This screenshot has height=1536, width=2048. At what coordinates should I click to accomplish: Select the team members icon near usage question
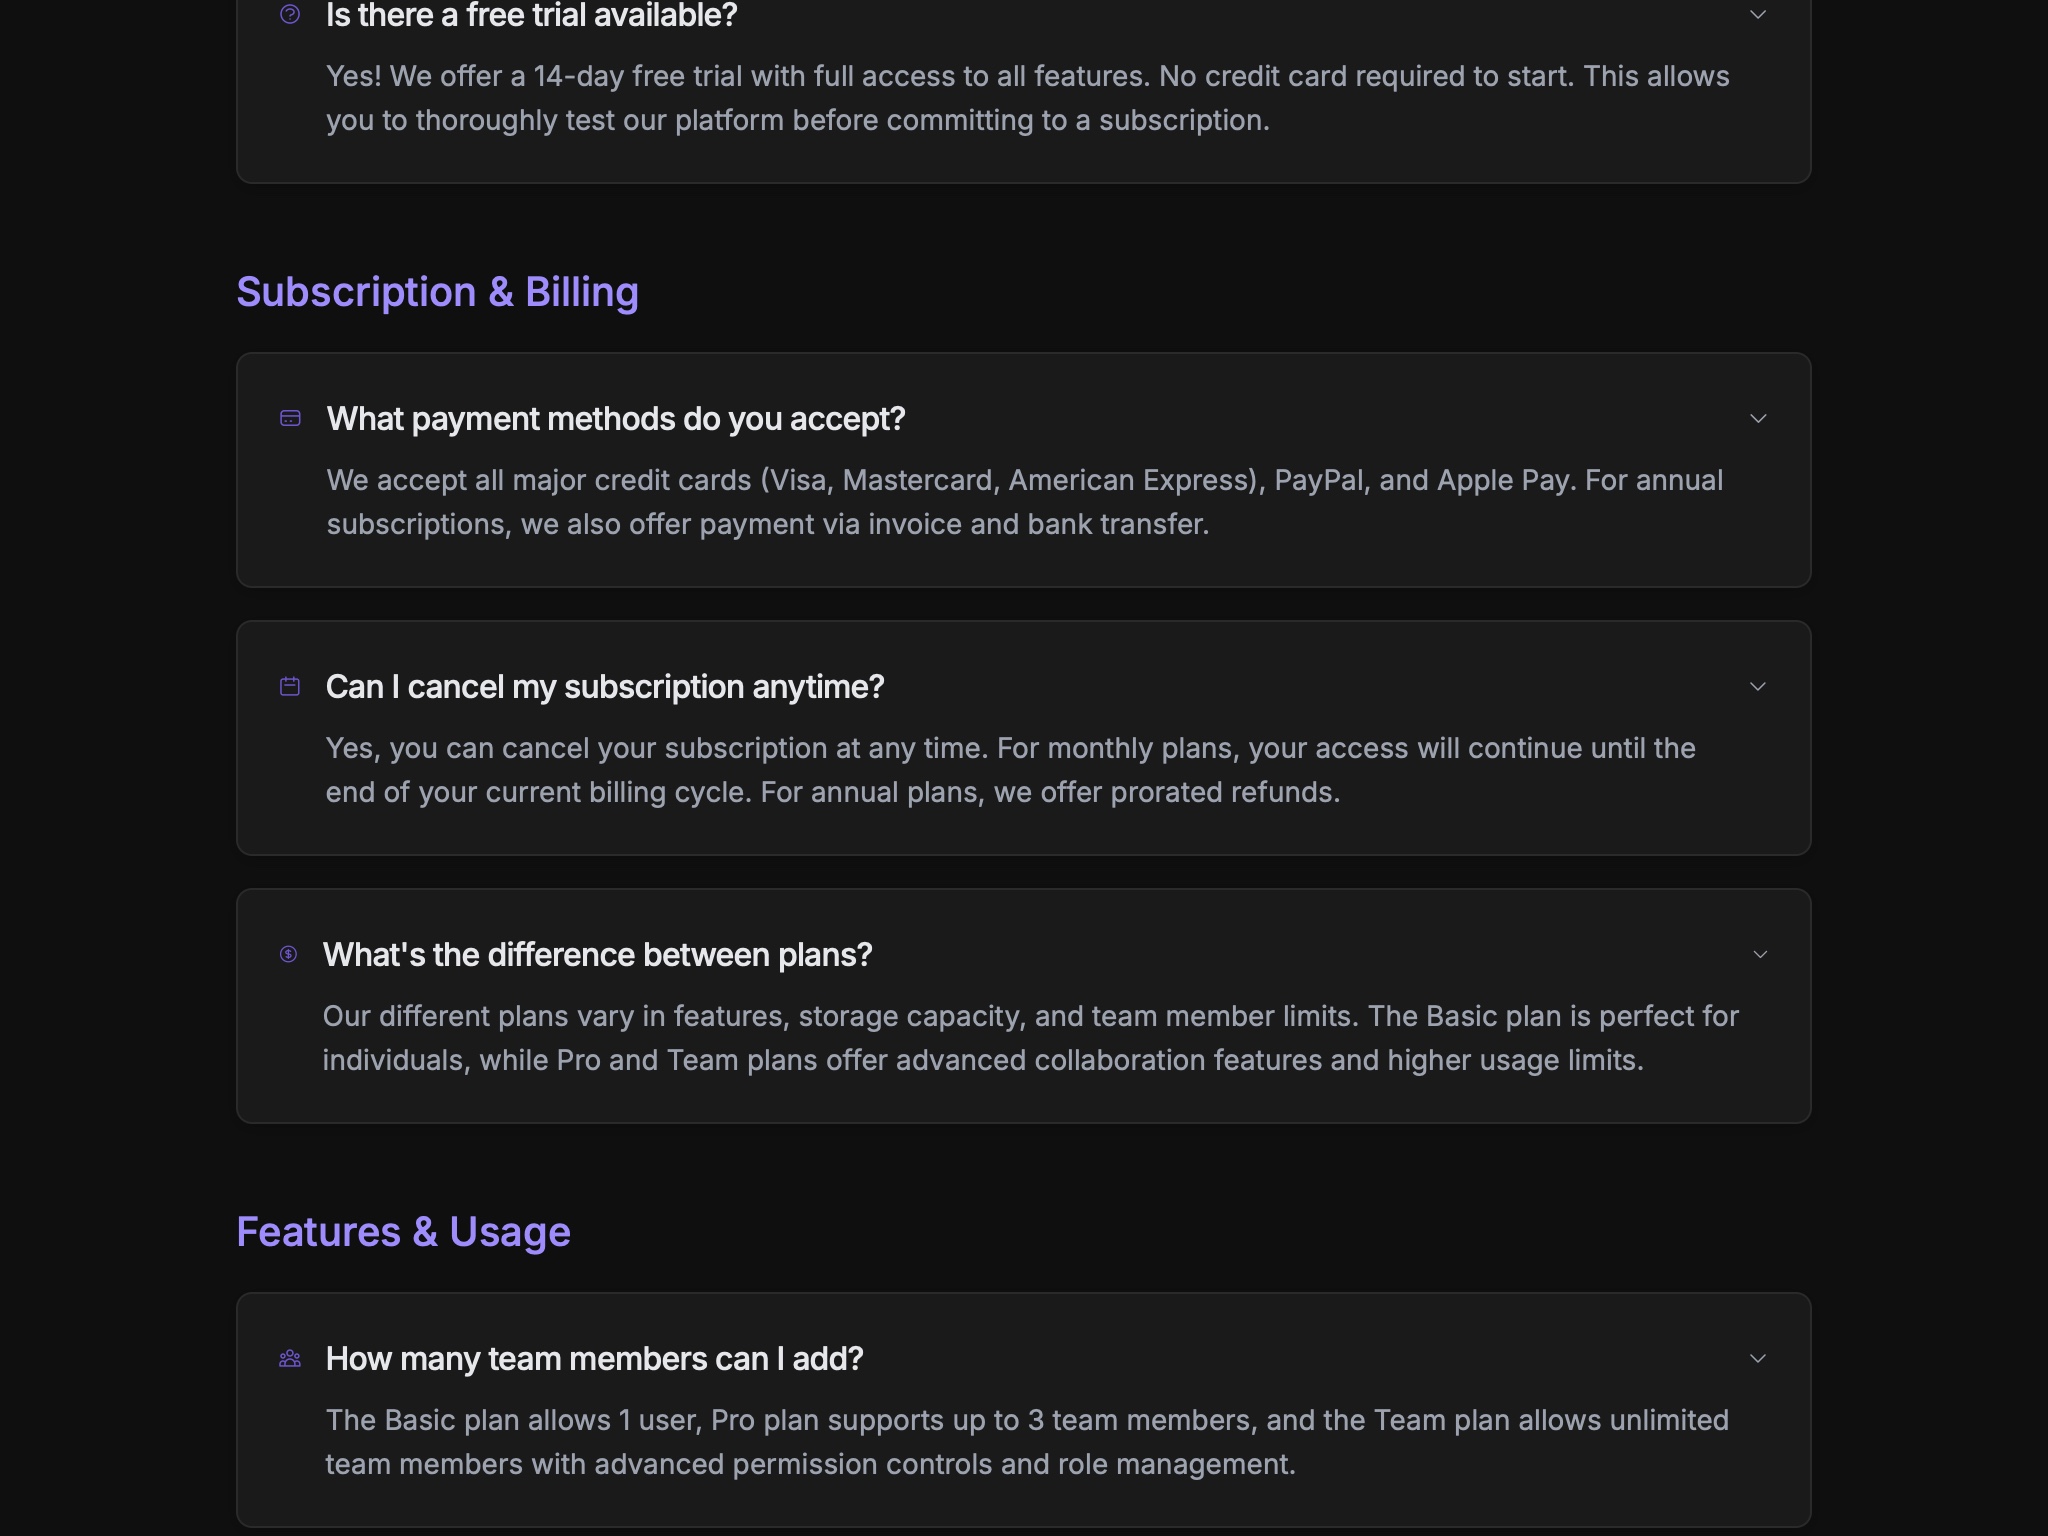tap(290, 1358)
